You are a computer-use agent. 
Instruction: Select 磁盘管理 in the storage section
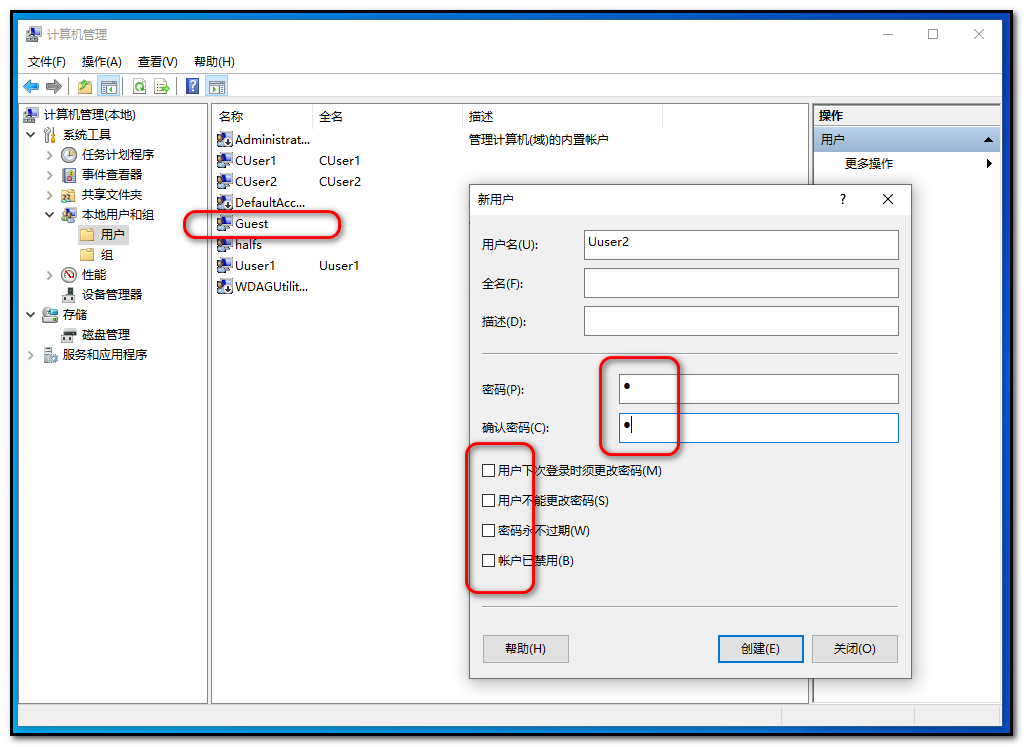(x=105, y=335)
